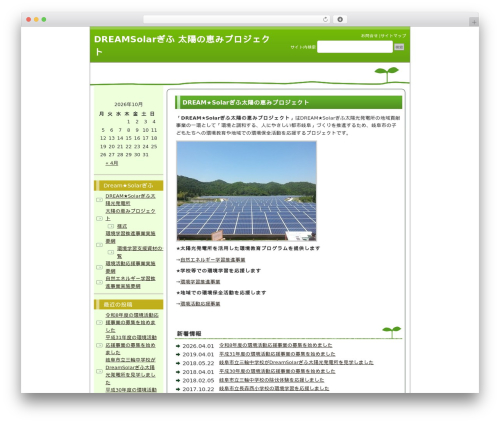
Task: Click the browser address bar
Action: pos(237,19)
